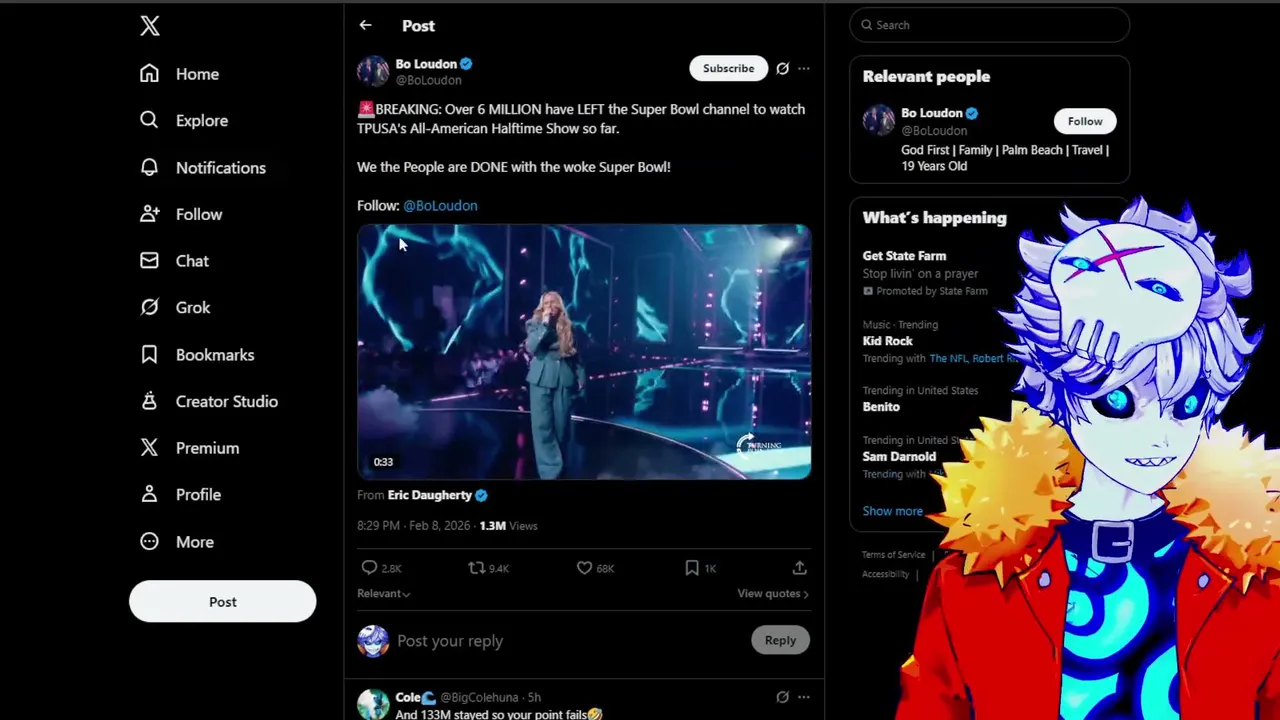Open Notifications in the sidebar
This screenshot has height=720, width=1280.
pos(220,168)
